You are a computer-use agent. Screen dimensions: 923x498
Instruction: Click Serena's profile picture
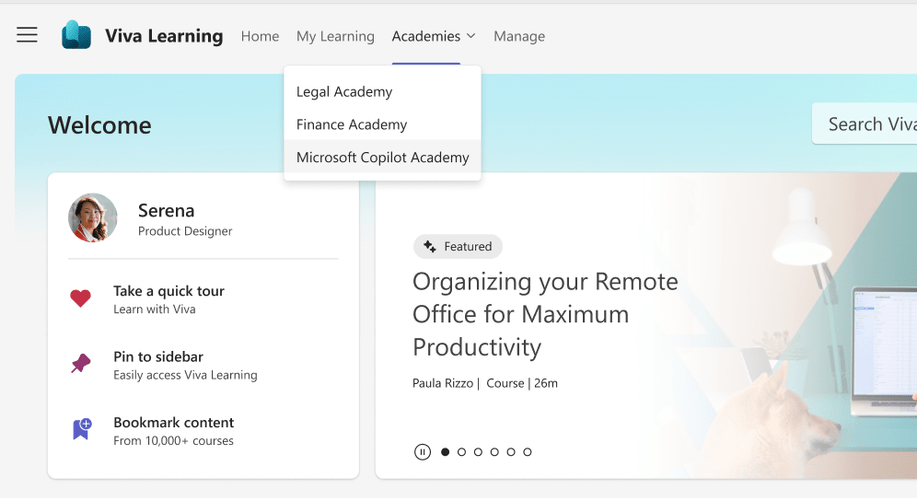click(x=92, y=217)
